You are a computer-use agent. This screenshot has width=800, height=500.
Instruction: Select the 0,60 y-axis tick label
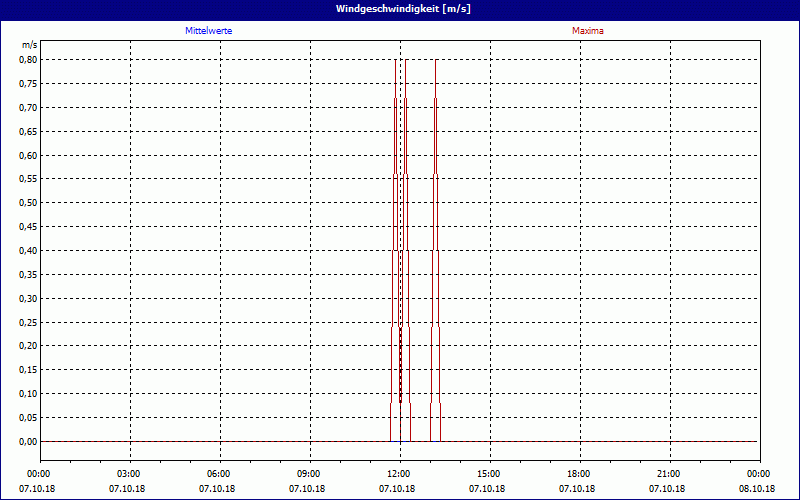coord(29,156)
